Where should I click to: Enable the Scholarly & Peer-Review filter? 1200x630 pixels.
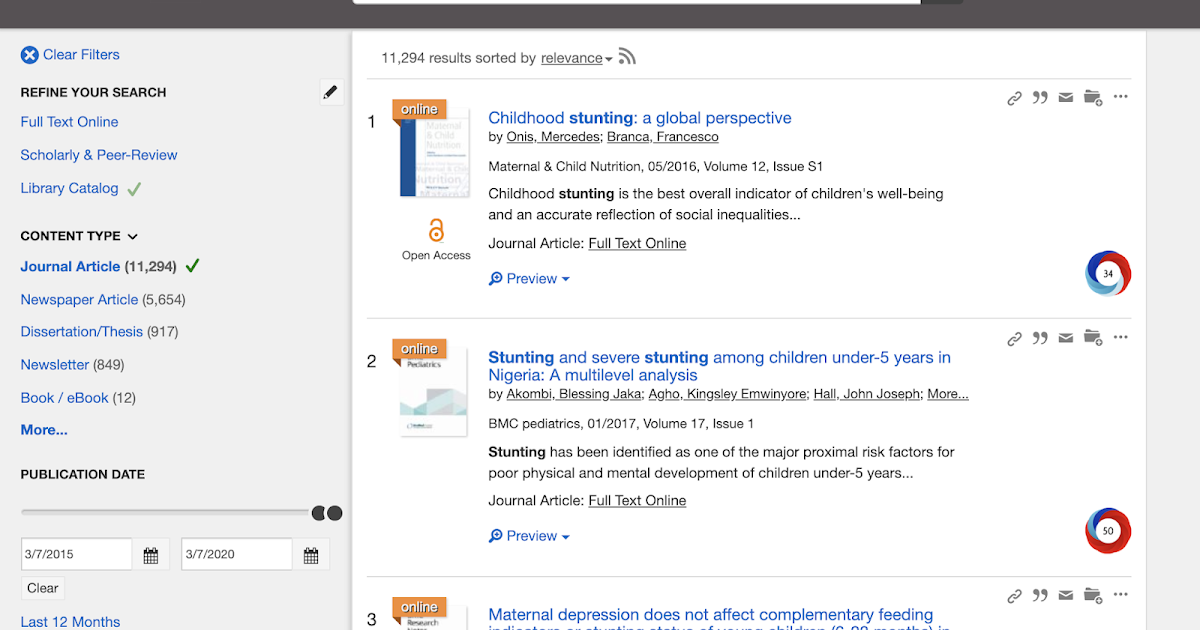coord(98,155)
